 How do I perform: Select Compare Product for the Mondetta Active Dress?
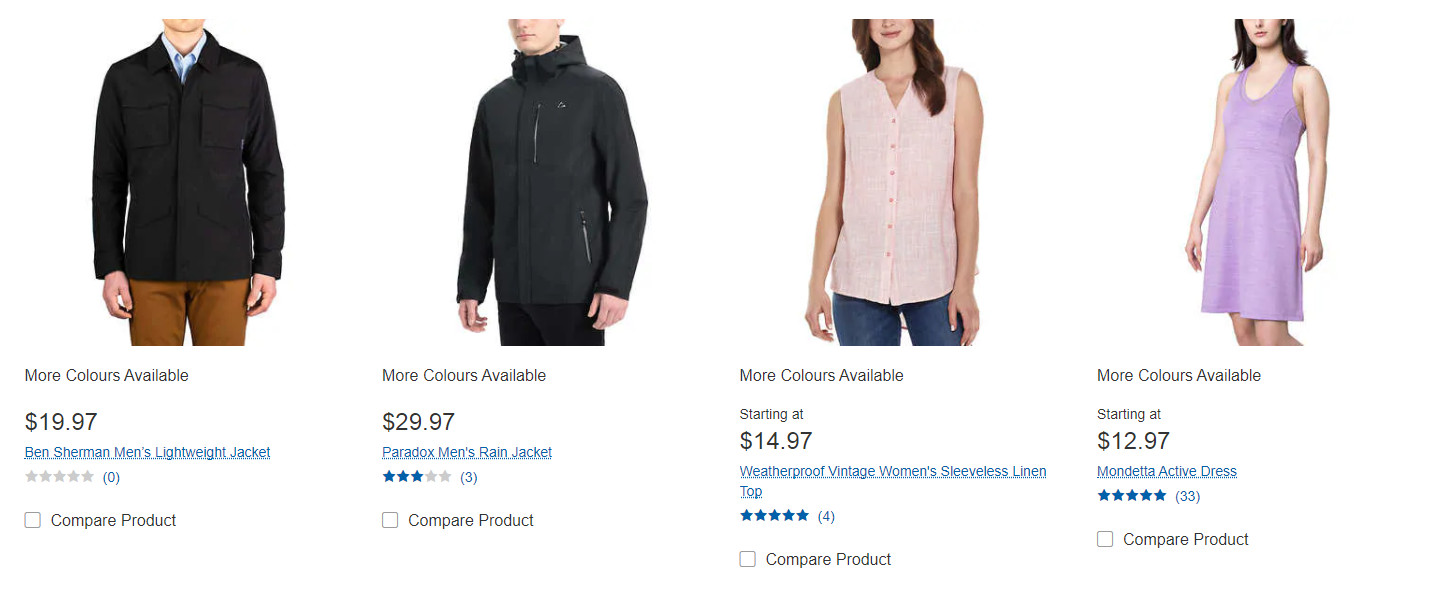1105,539
